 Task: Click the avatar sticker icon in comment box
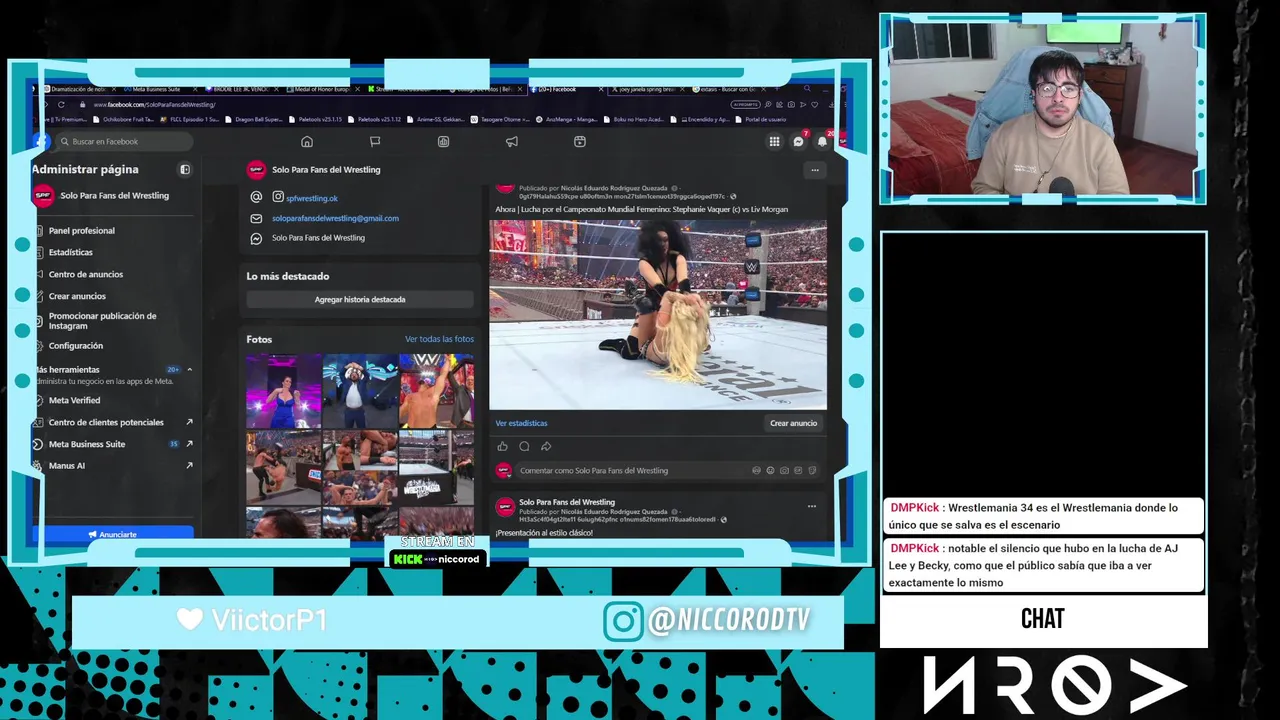(x=756, y=470)
